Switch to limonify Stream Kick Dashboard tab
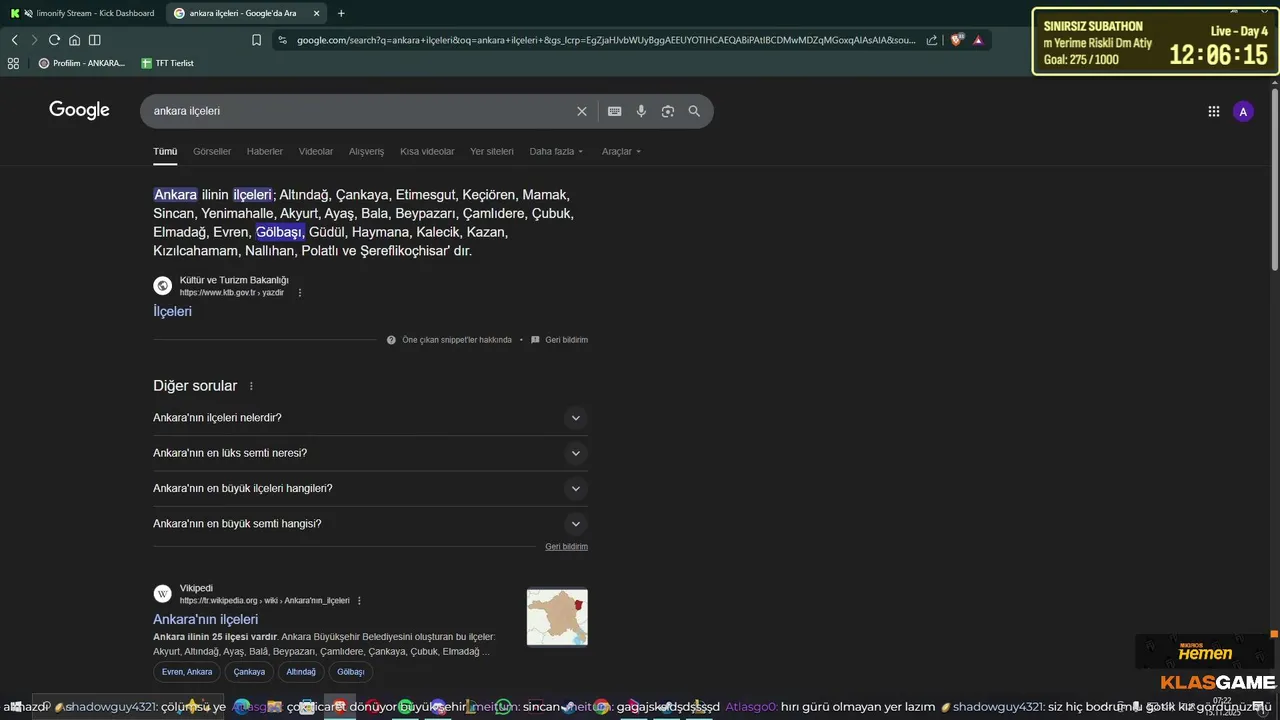Screen dimensions: 1280x720 pyautogui.click(x=82, y=13)
